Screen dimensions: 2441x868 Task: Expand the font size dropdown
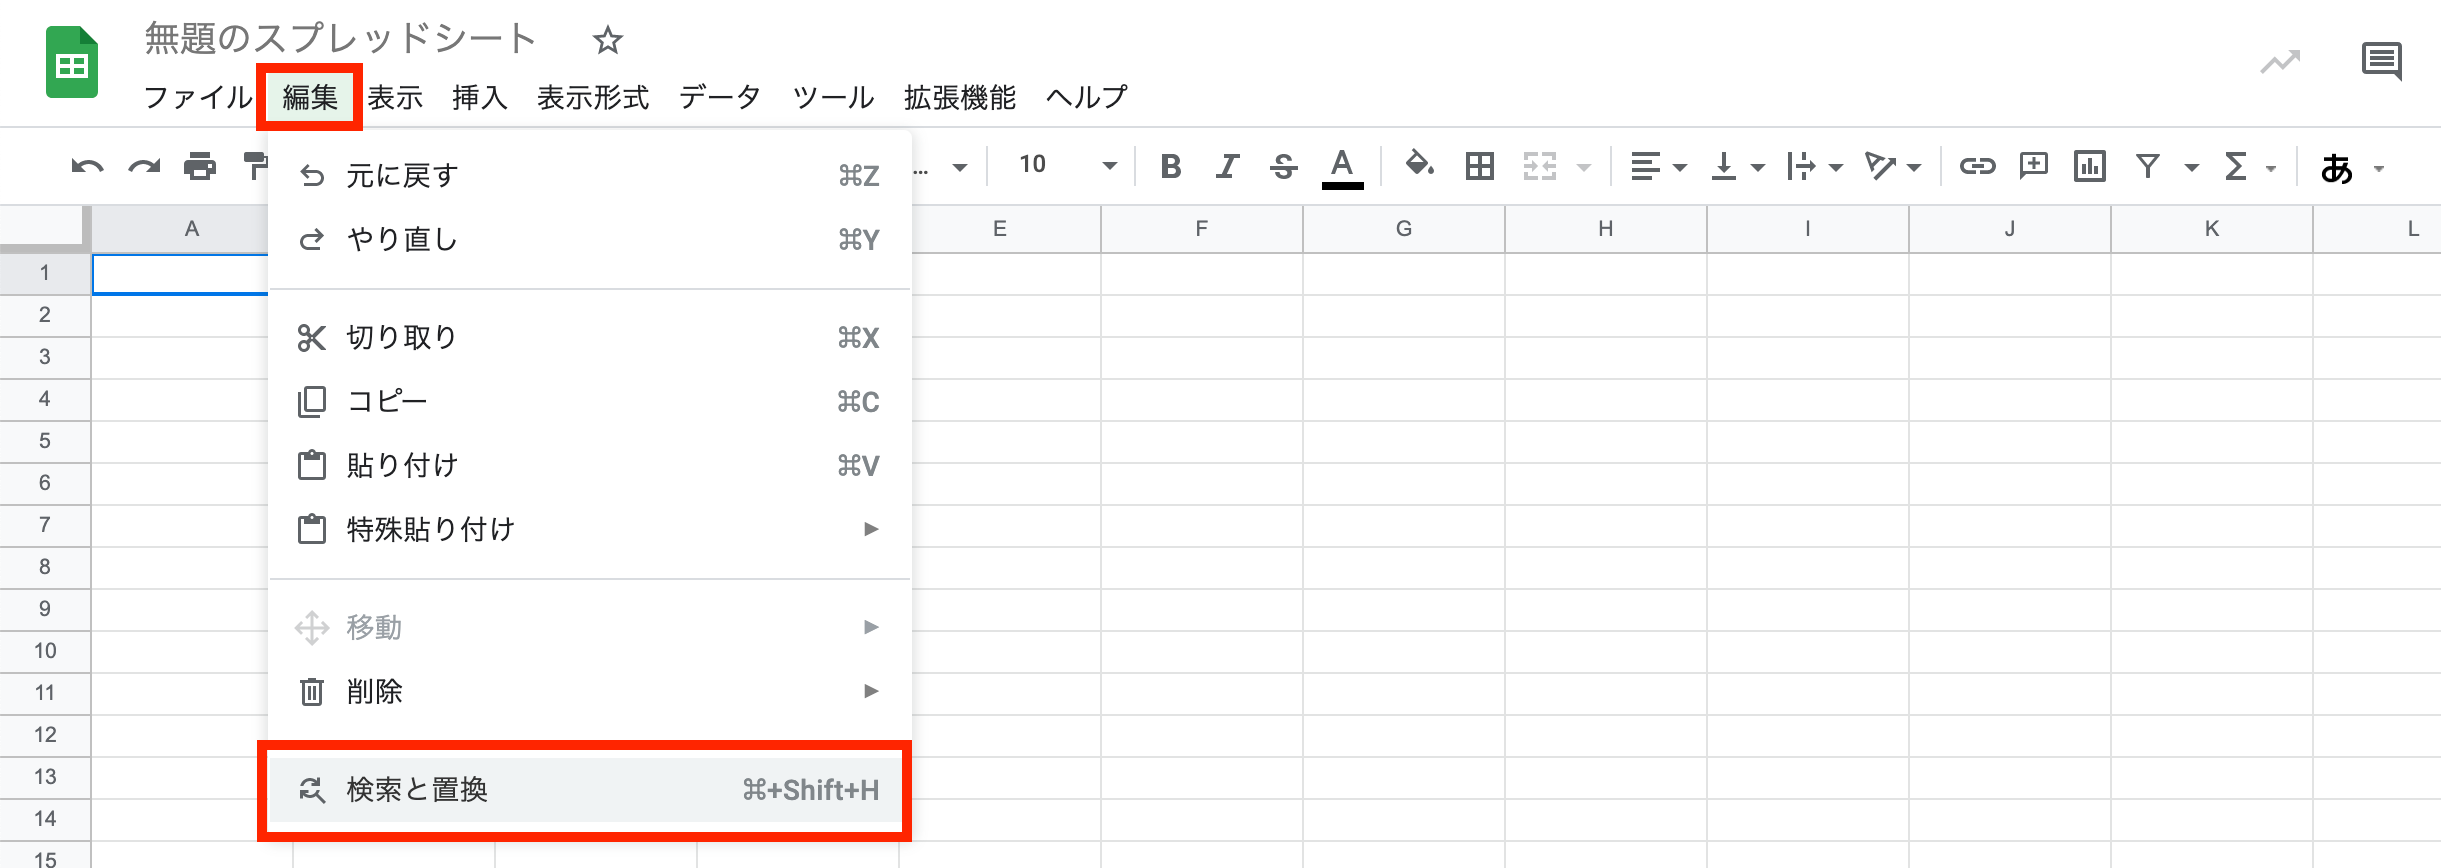click(x=1109, y=166)
